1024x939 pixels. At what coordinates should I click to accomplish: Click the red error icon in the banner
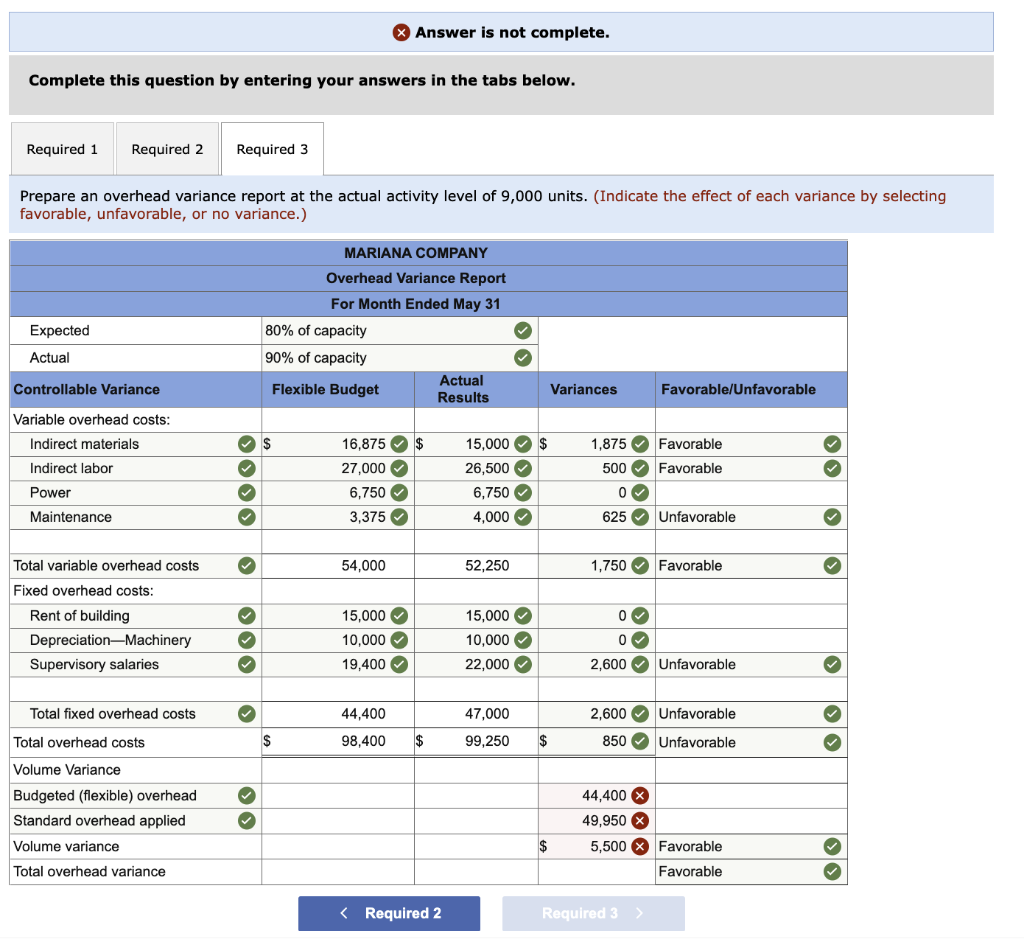(401, 32)
